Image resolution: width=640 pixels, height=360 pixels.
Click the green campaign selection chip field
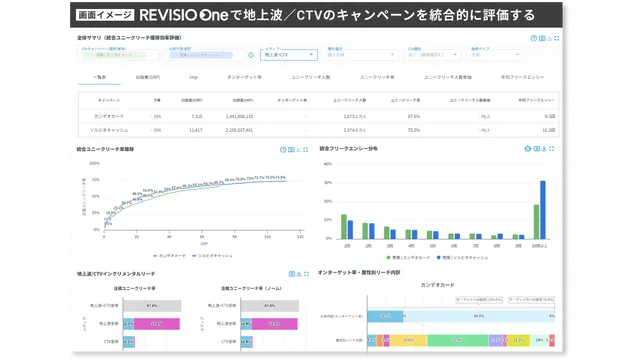118,55
